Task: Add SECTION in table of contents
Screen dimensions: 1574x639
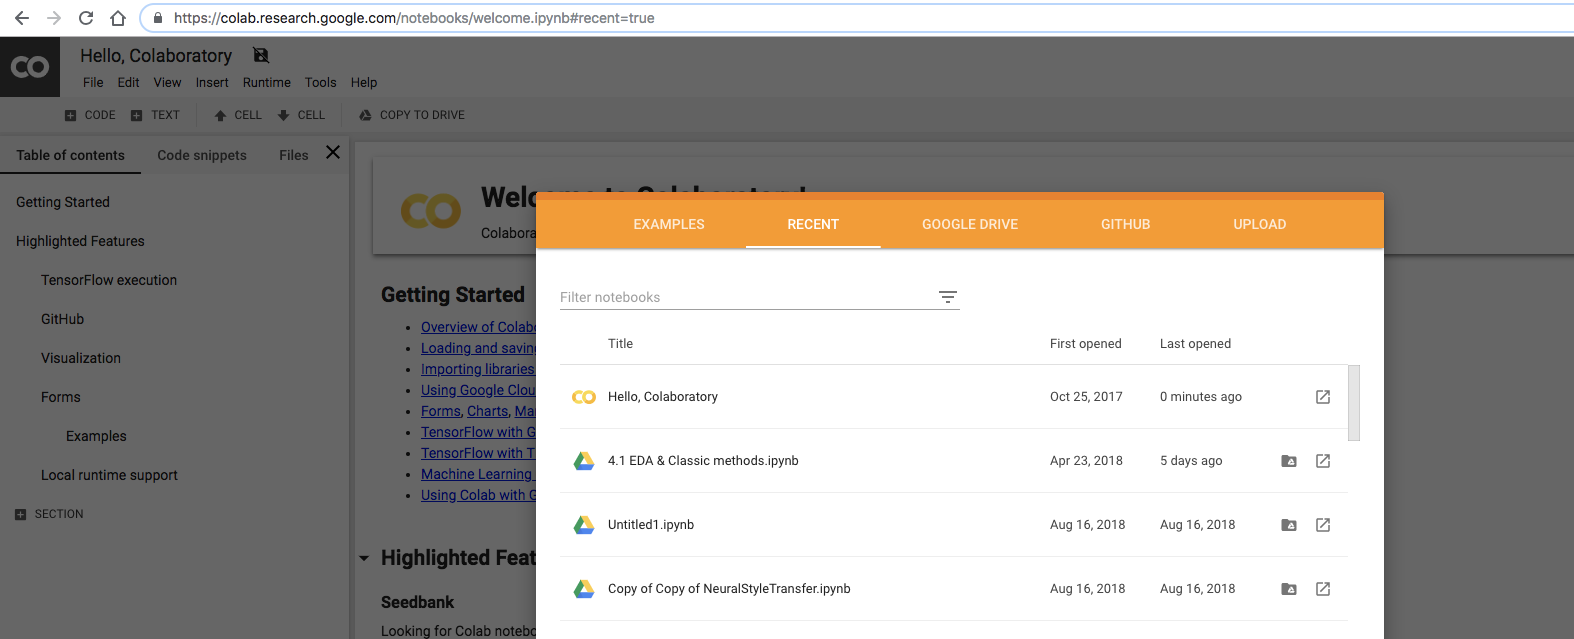Action: click(x=49, y=514)
